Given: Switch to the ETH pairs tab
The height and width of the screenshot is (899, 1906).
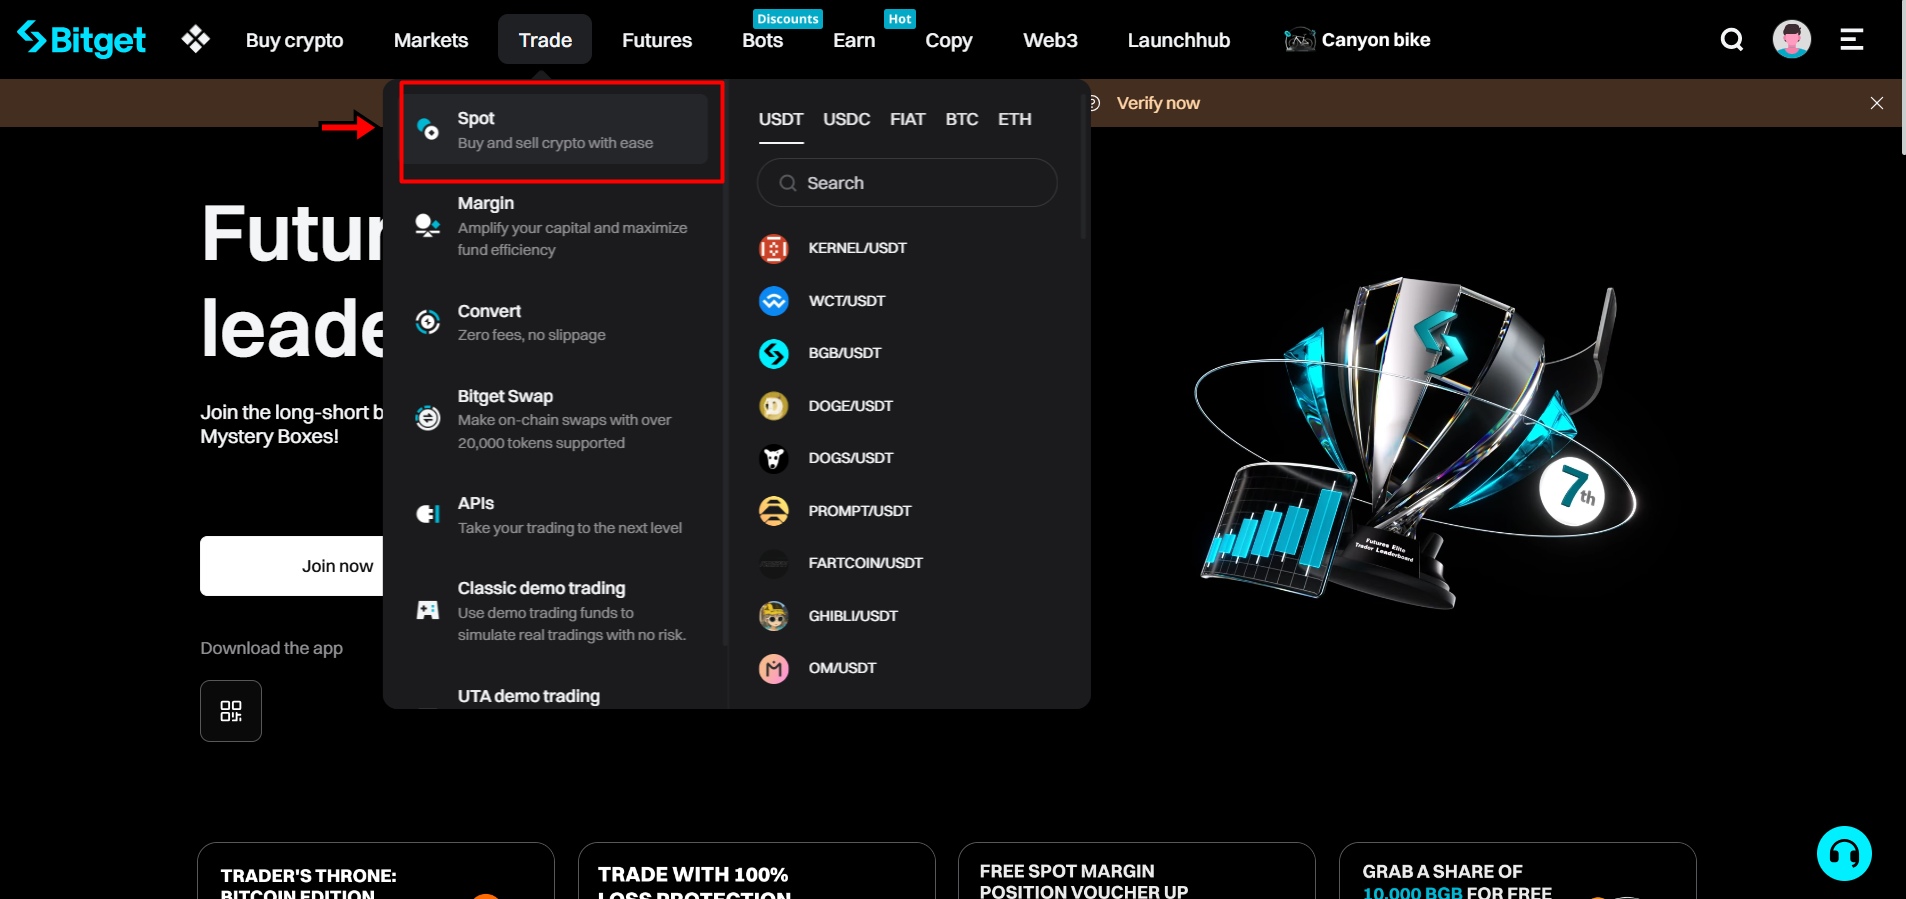Looking at the screenshot, I should (1015, 119).
